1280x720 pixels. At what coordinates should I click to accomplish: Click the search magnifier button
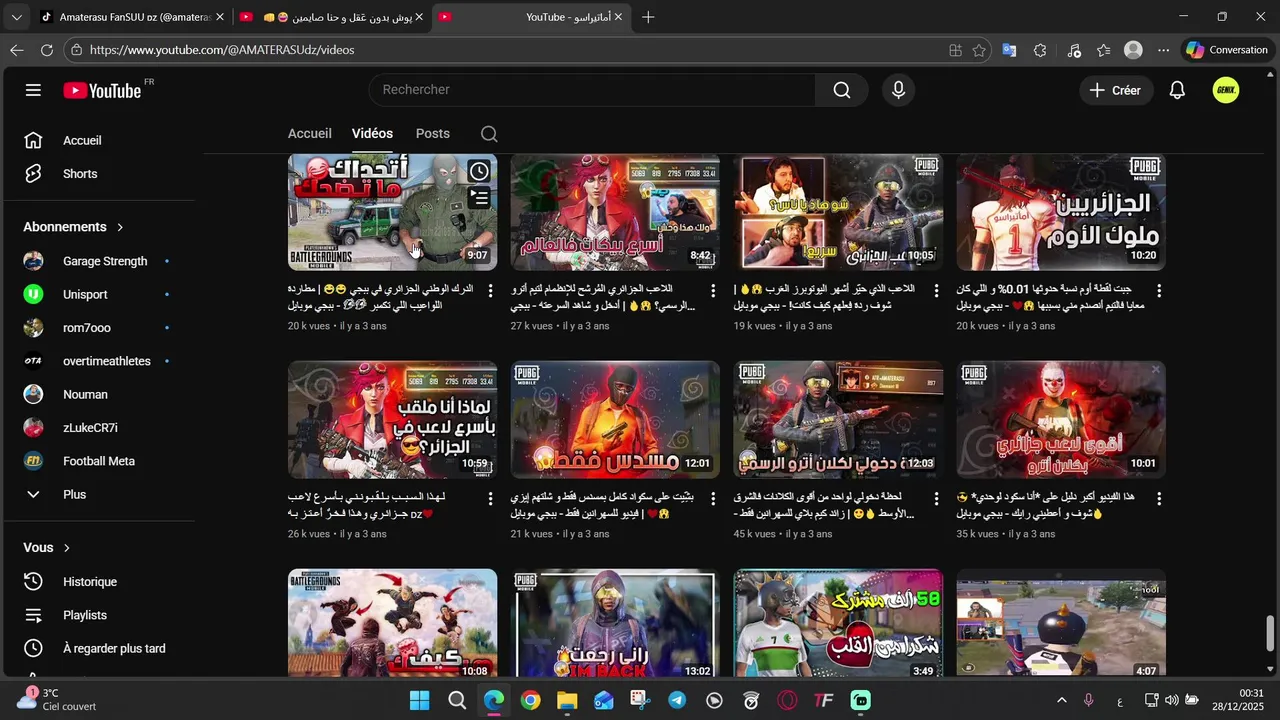coord(842,90)
